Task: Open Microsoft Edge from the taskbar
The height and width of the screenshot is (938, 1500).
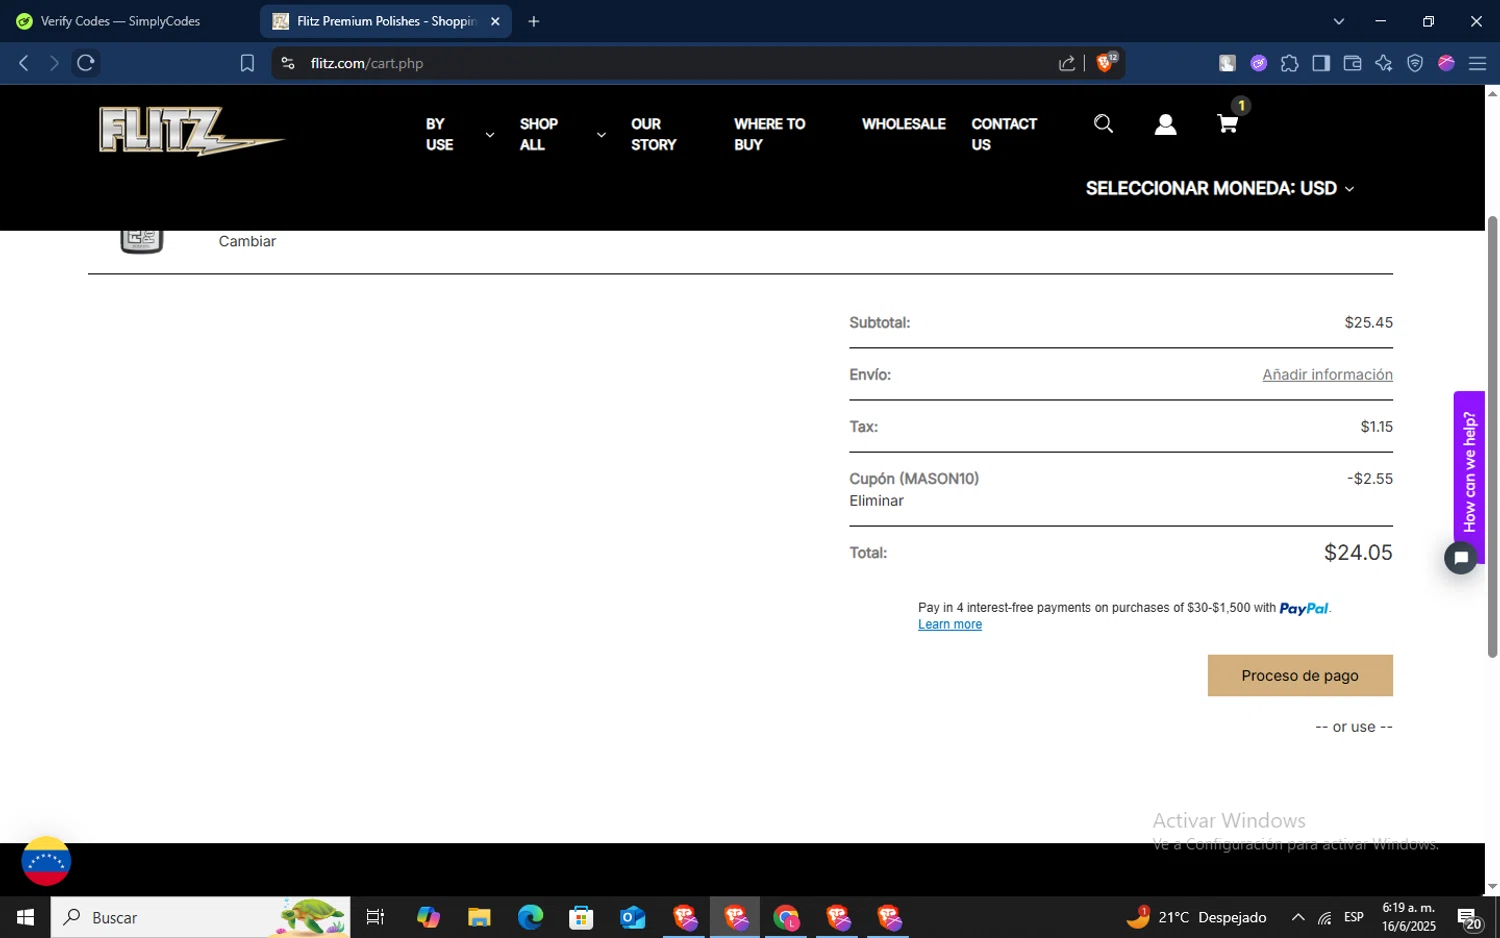Action: [x=530, y=917]
